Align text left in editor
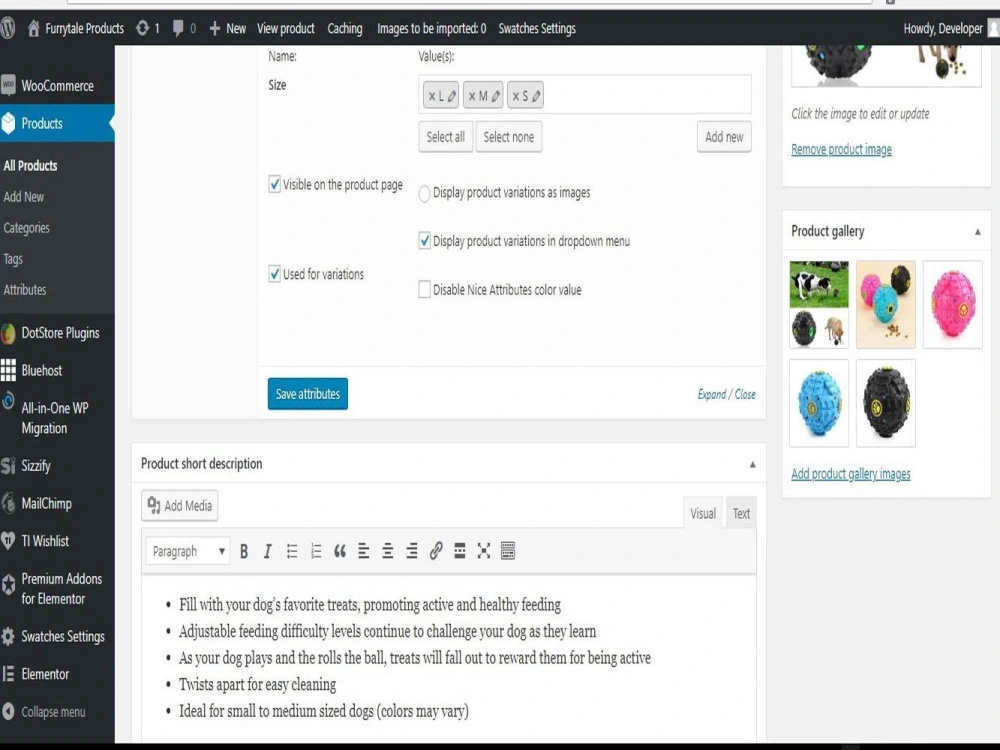The width and height of the screenshot is (1000, 750). point(364,551)
